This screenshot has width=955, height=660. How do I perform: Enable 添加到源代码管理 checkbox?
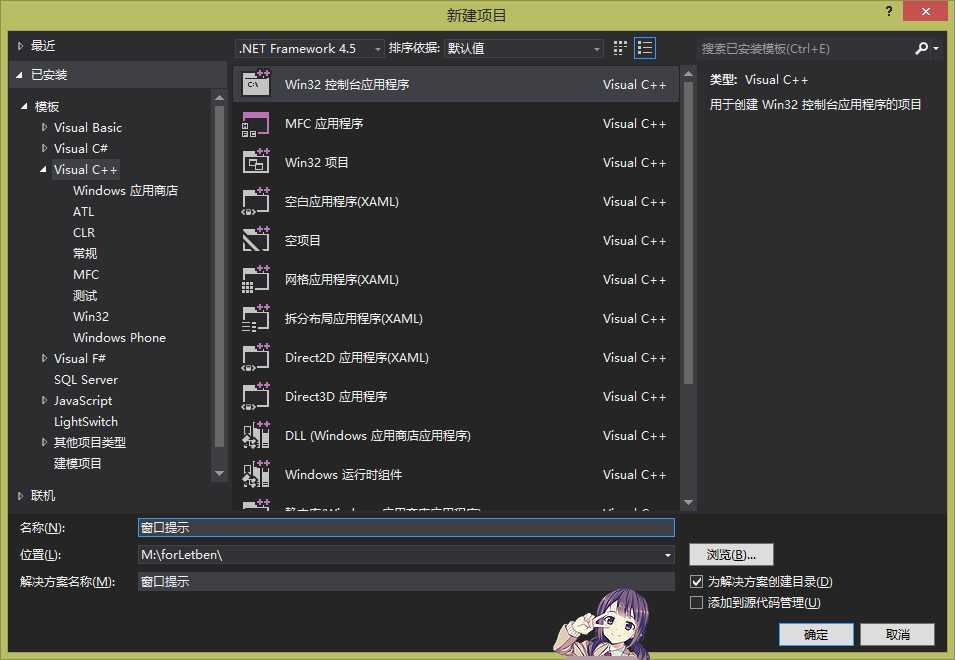[x=696, y=603]
